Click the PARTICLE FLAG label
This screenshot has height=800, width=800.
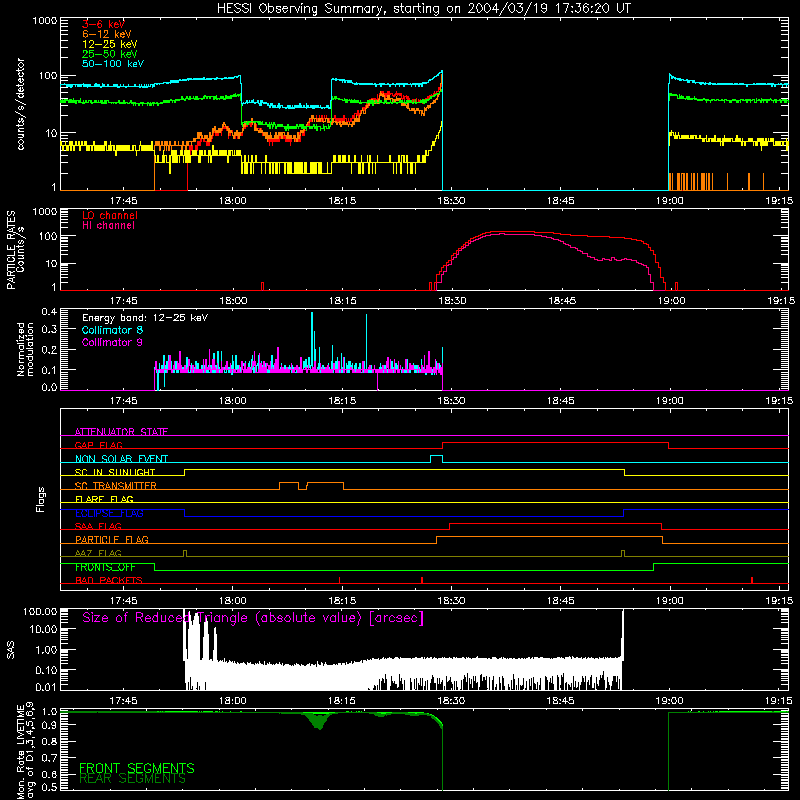pyautogui.click(x=112, y=539)
